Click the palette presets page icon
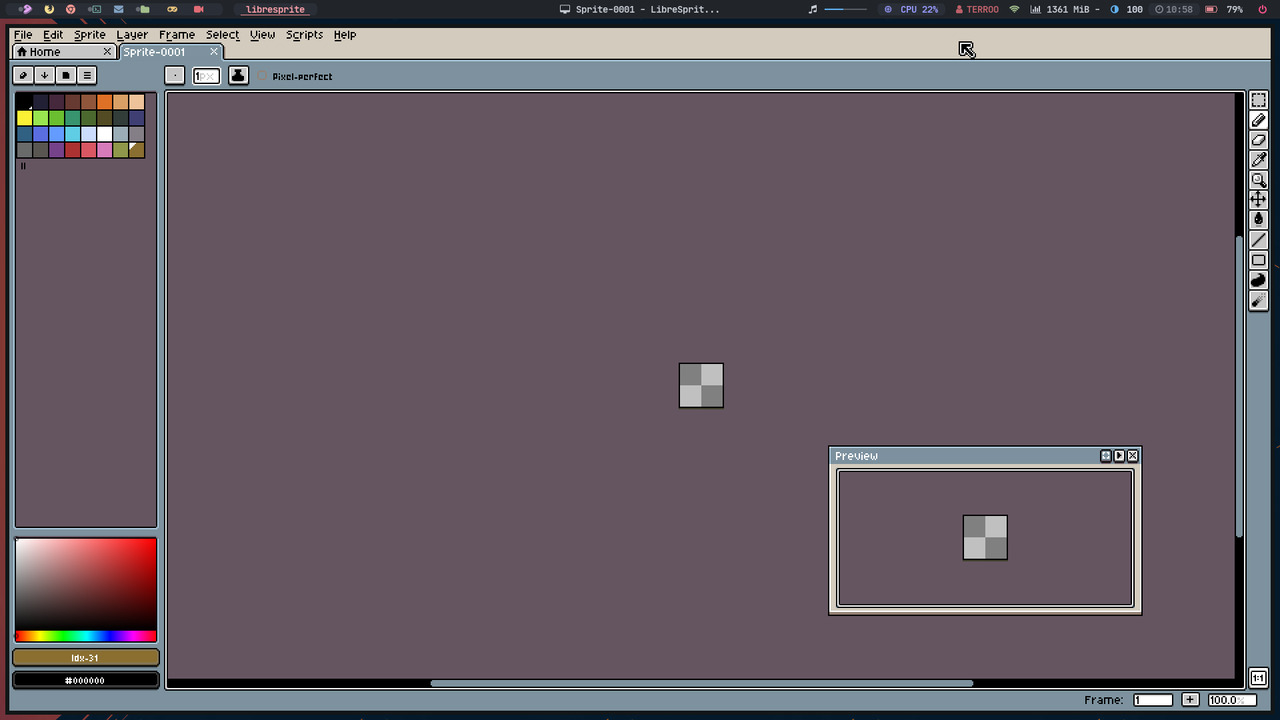This screenshot has width=1280, height=720. (65, 75)
